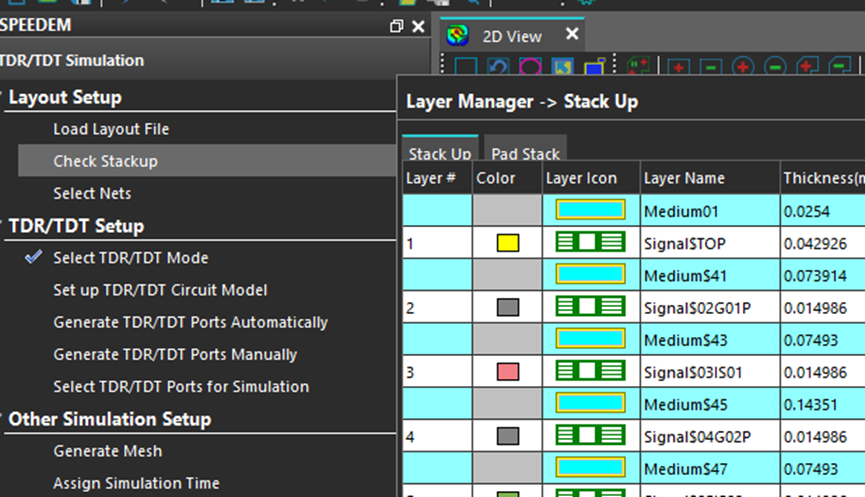Click the layer icon for Signal$03IS01
The height and width of the screenshot is (497, 865).
pos(590,371)
